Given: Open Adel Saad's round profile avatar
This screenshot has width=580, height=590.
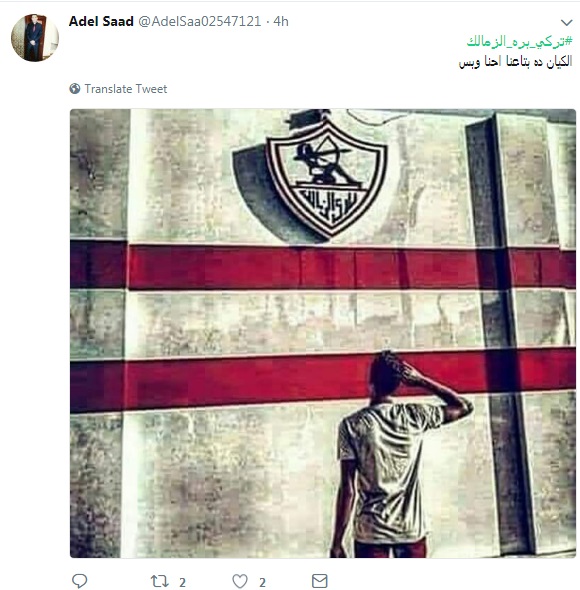Looking at the screenshot, I should [x=35, y=38].
